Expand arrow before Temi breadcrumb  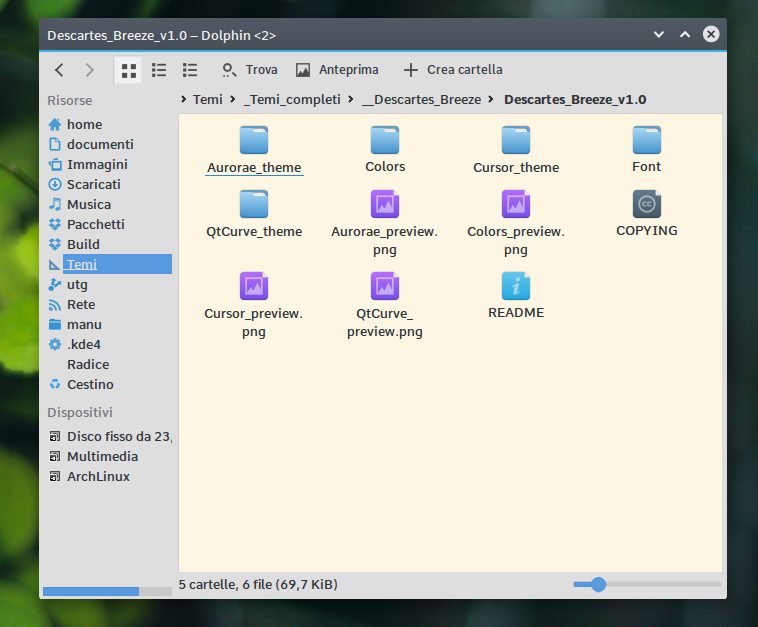tap(183, 99)
